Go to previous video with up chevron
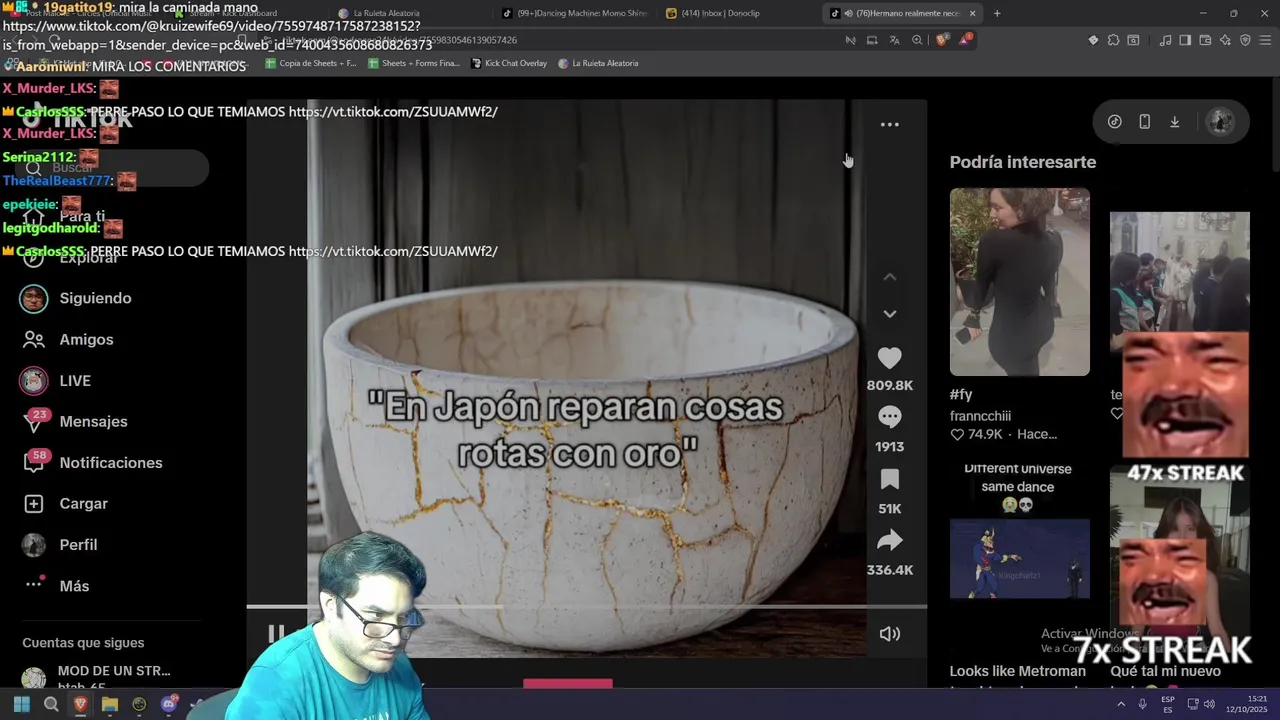 tap(889, 277)
